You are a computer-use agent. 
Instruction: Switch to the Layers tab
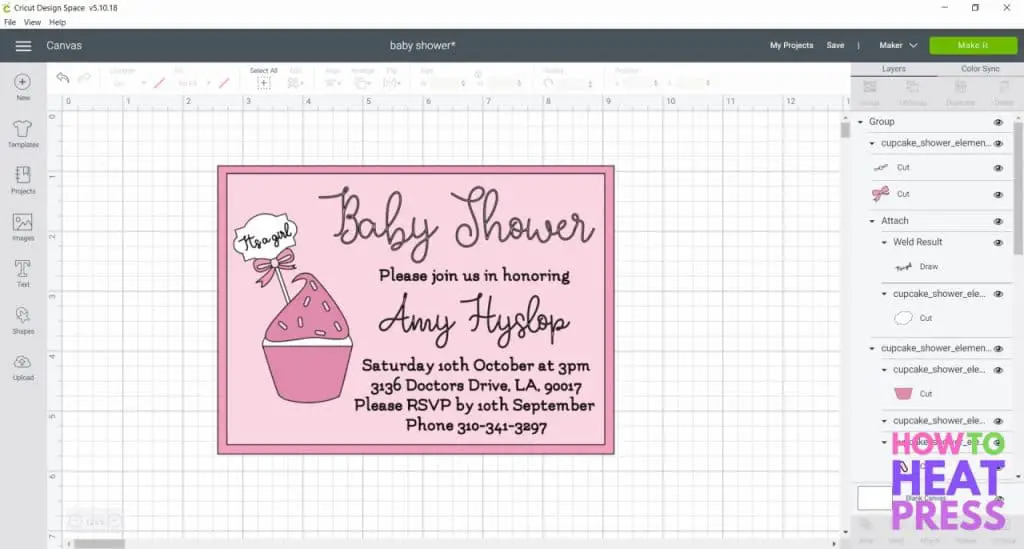[x=893, y=69]
